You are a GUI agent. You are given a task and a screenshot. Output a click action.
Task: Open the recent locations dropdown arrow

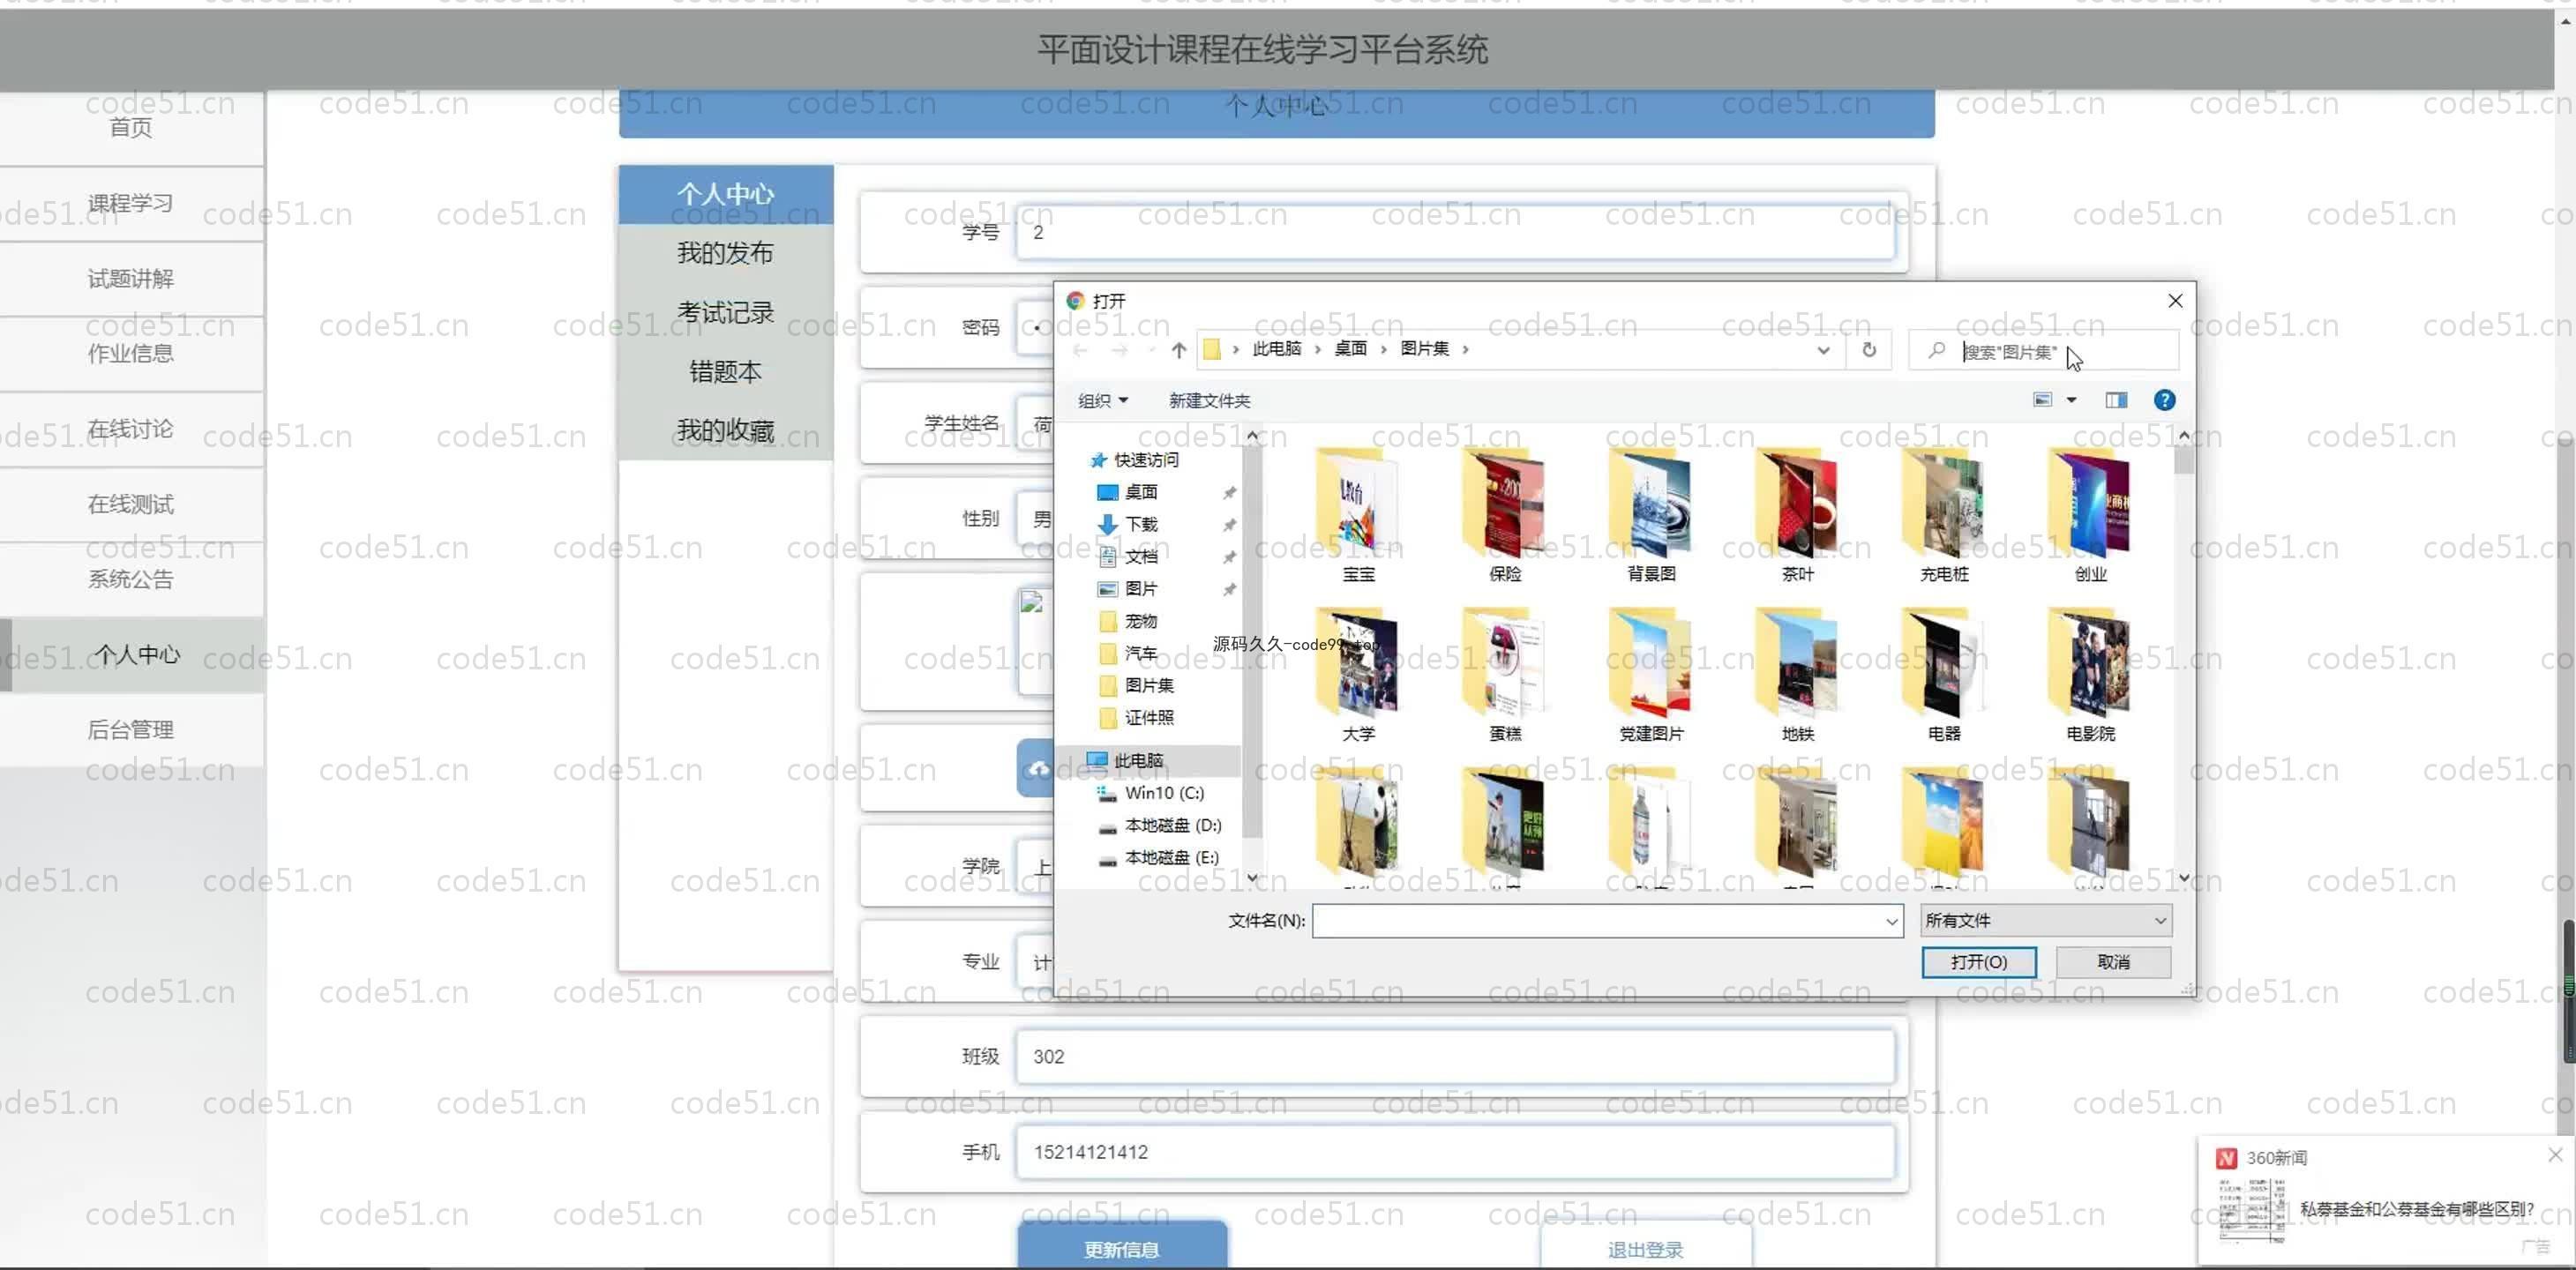[x=1151, y=350]
